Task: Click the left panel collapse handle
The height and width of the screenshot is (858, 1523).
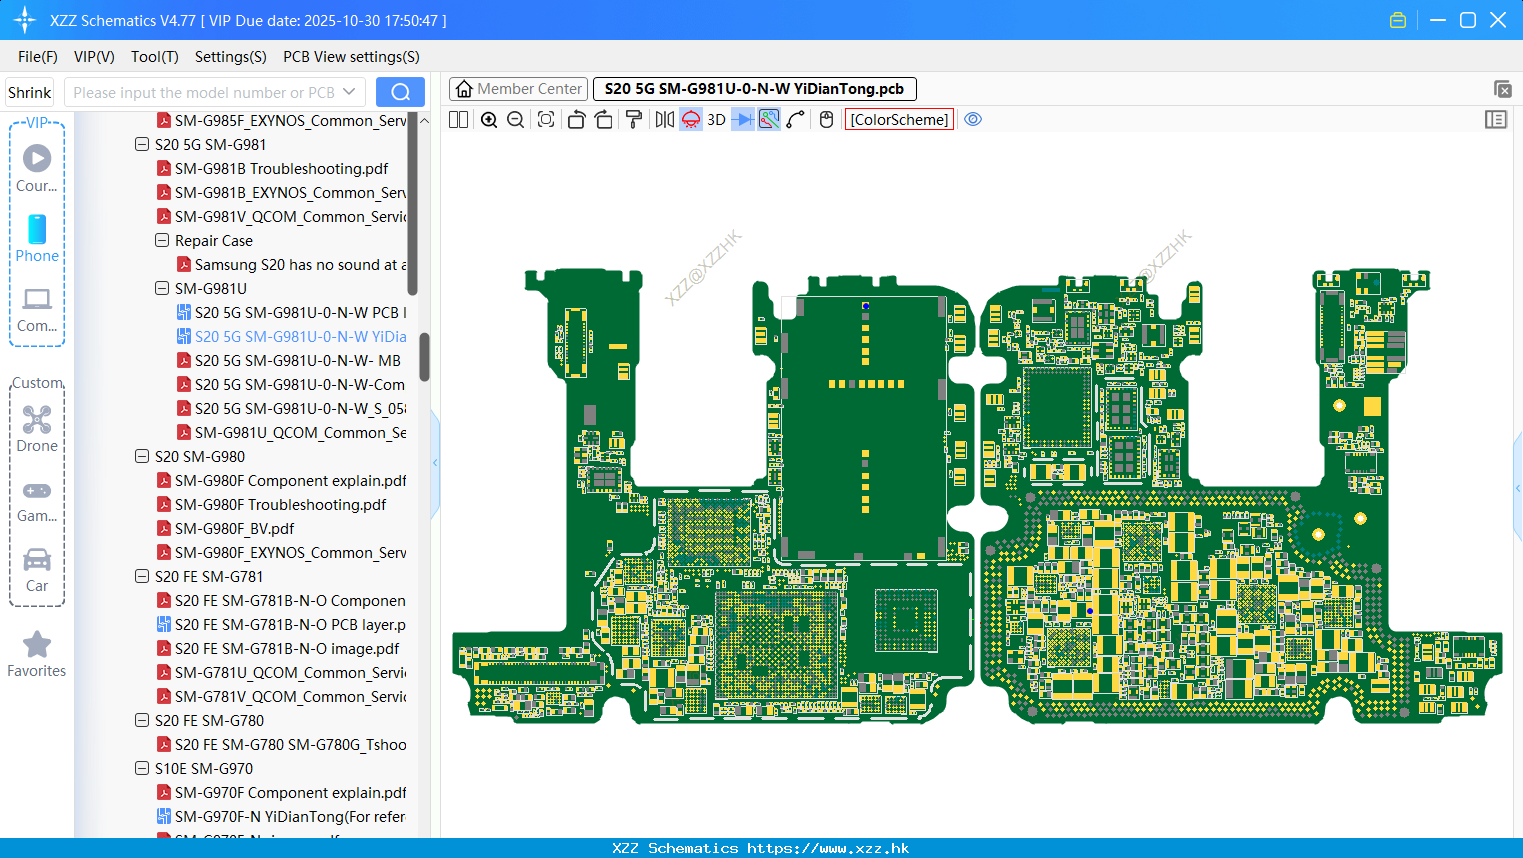Action: pos(435,462)
